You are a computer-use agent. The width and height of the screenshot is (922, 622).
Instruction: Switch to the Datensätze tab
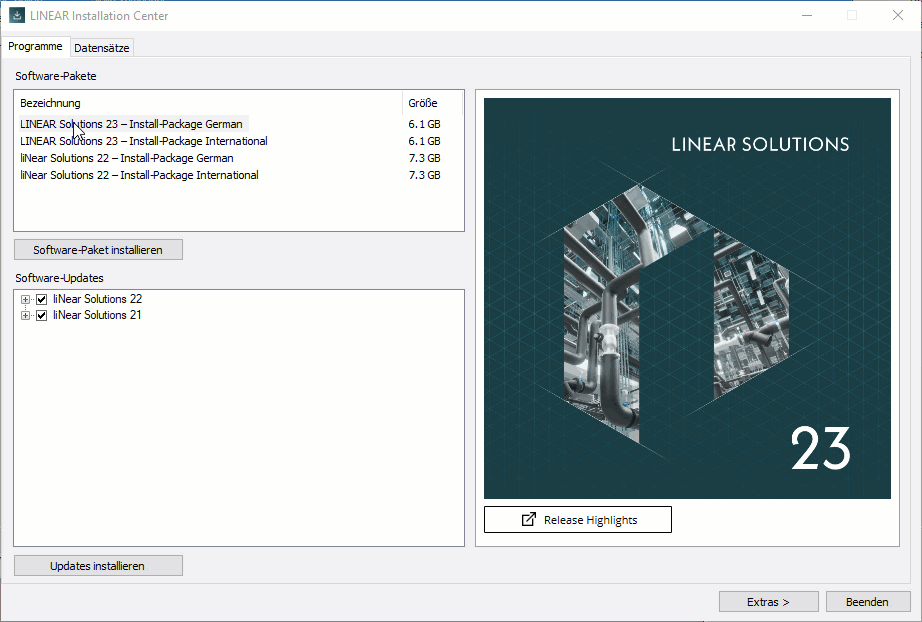click(x=102, y=48)
